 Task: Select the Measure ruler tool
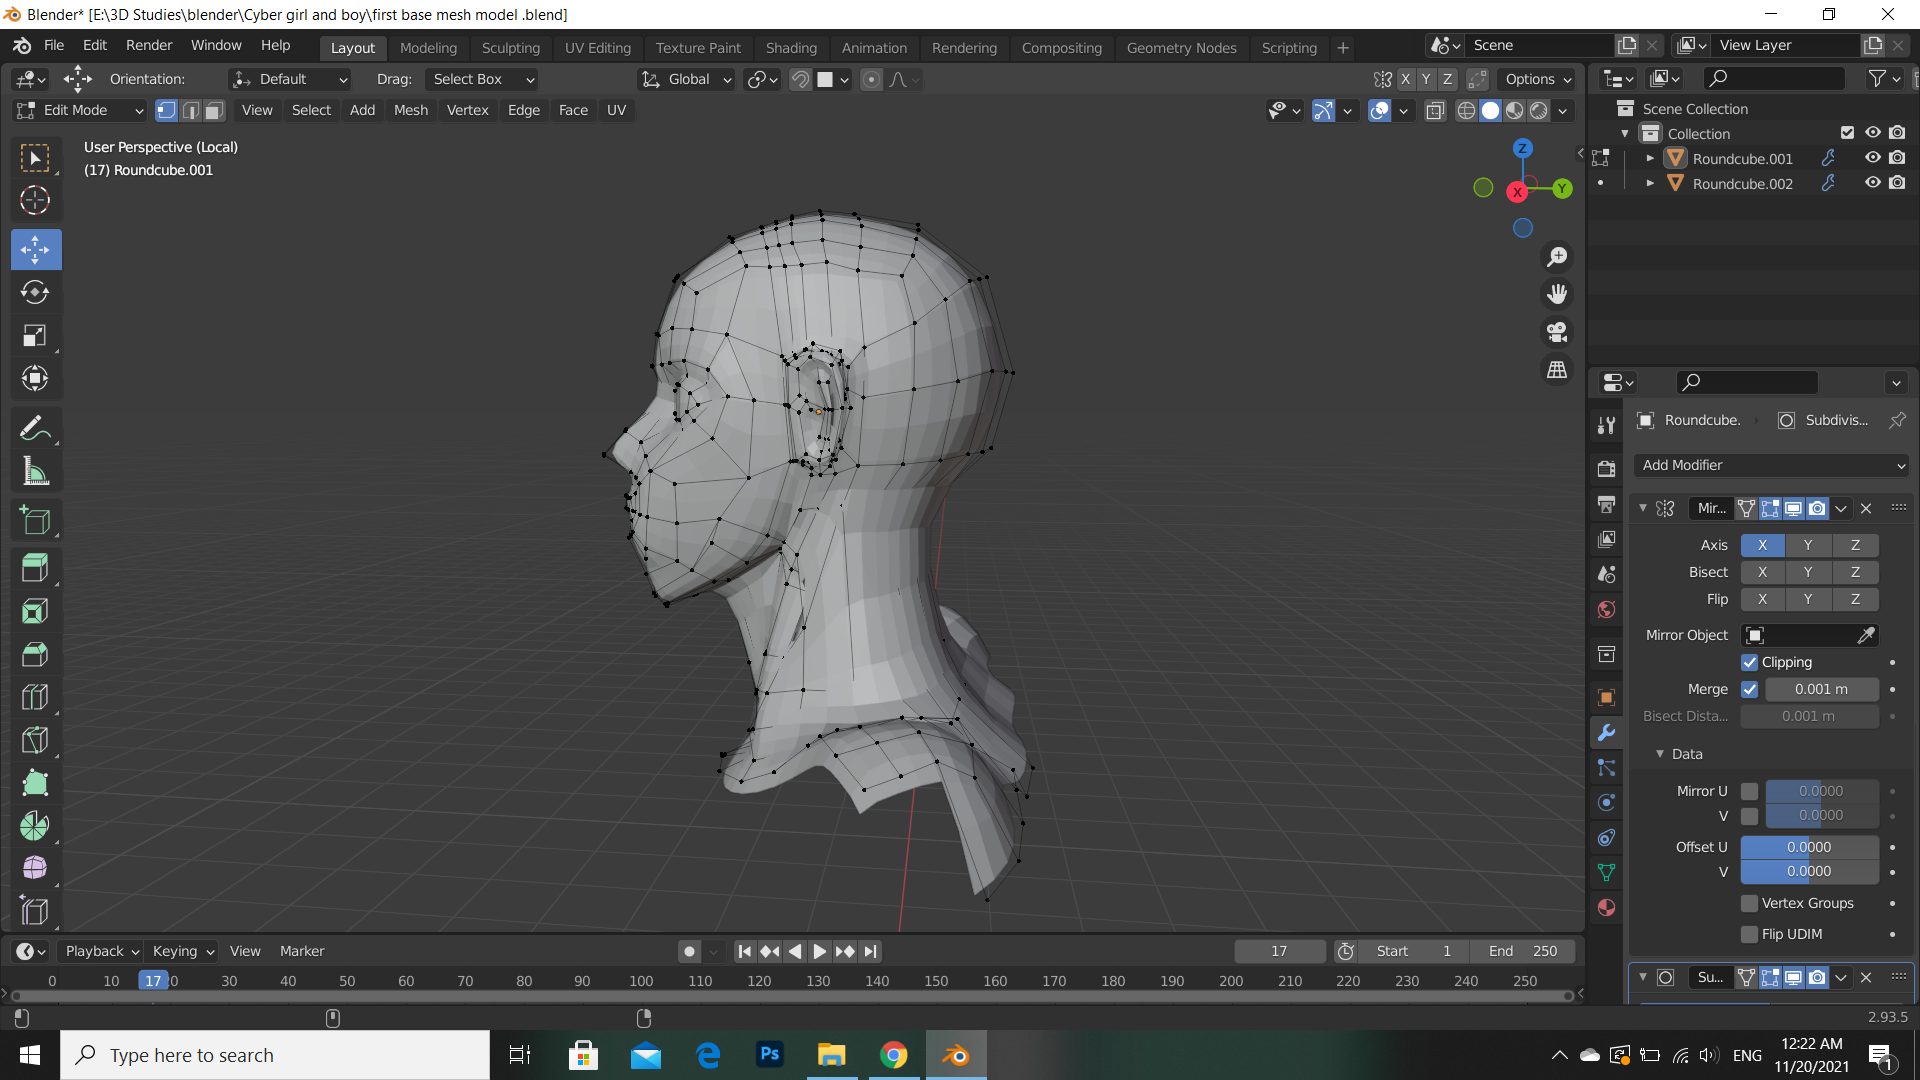point(35,472)
